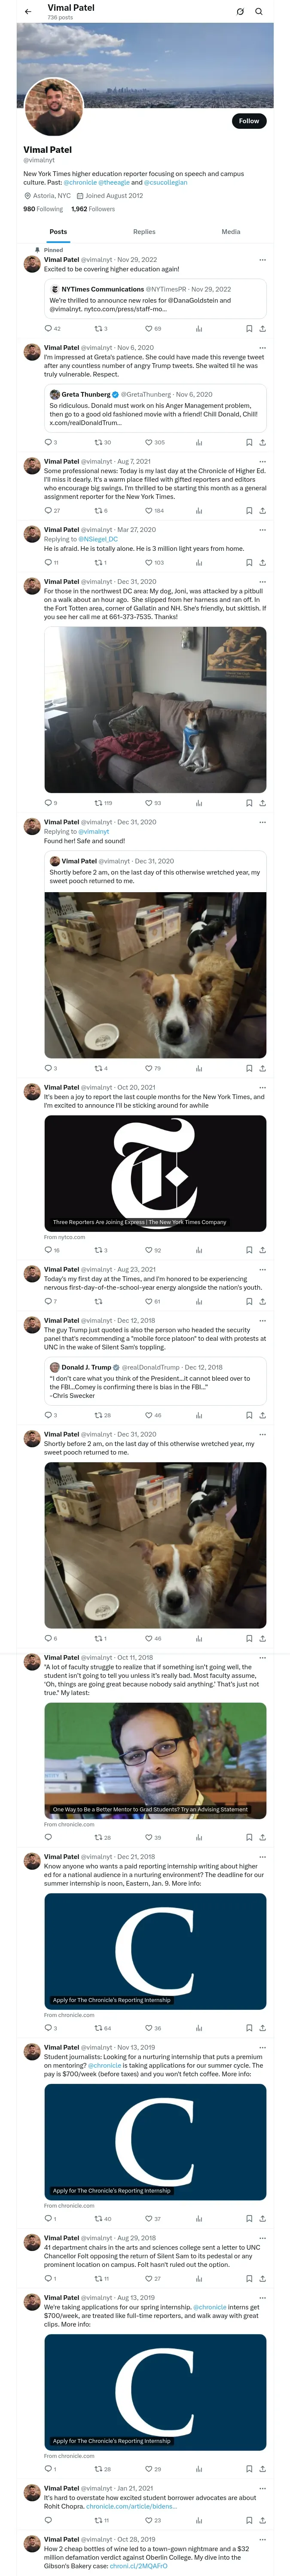Go back using the header arrow
Viewport: 290px width, 2576px height.
tap(28, 12)
